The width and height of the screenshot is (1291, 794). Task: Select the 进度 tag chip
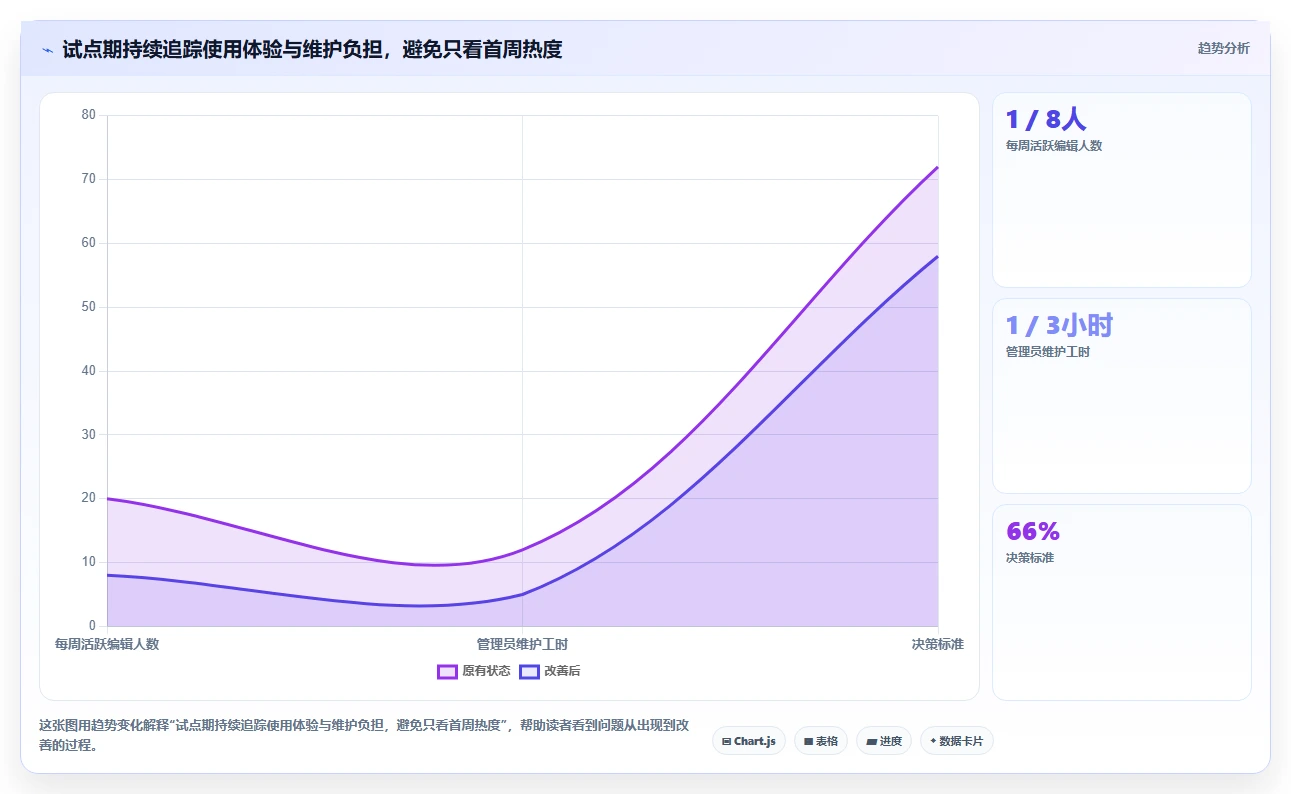(x=884, y=741)
